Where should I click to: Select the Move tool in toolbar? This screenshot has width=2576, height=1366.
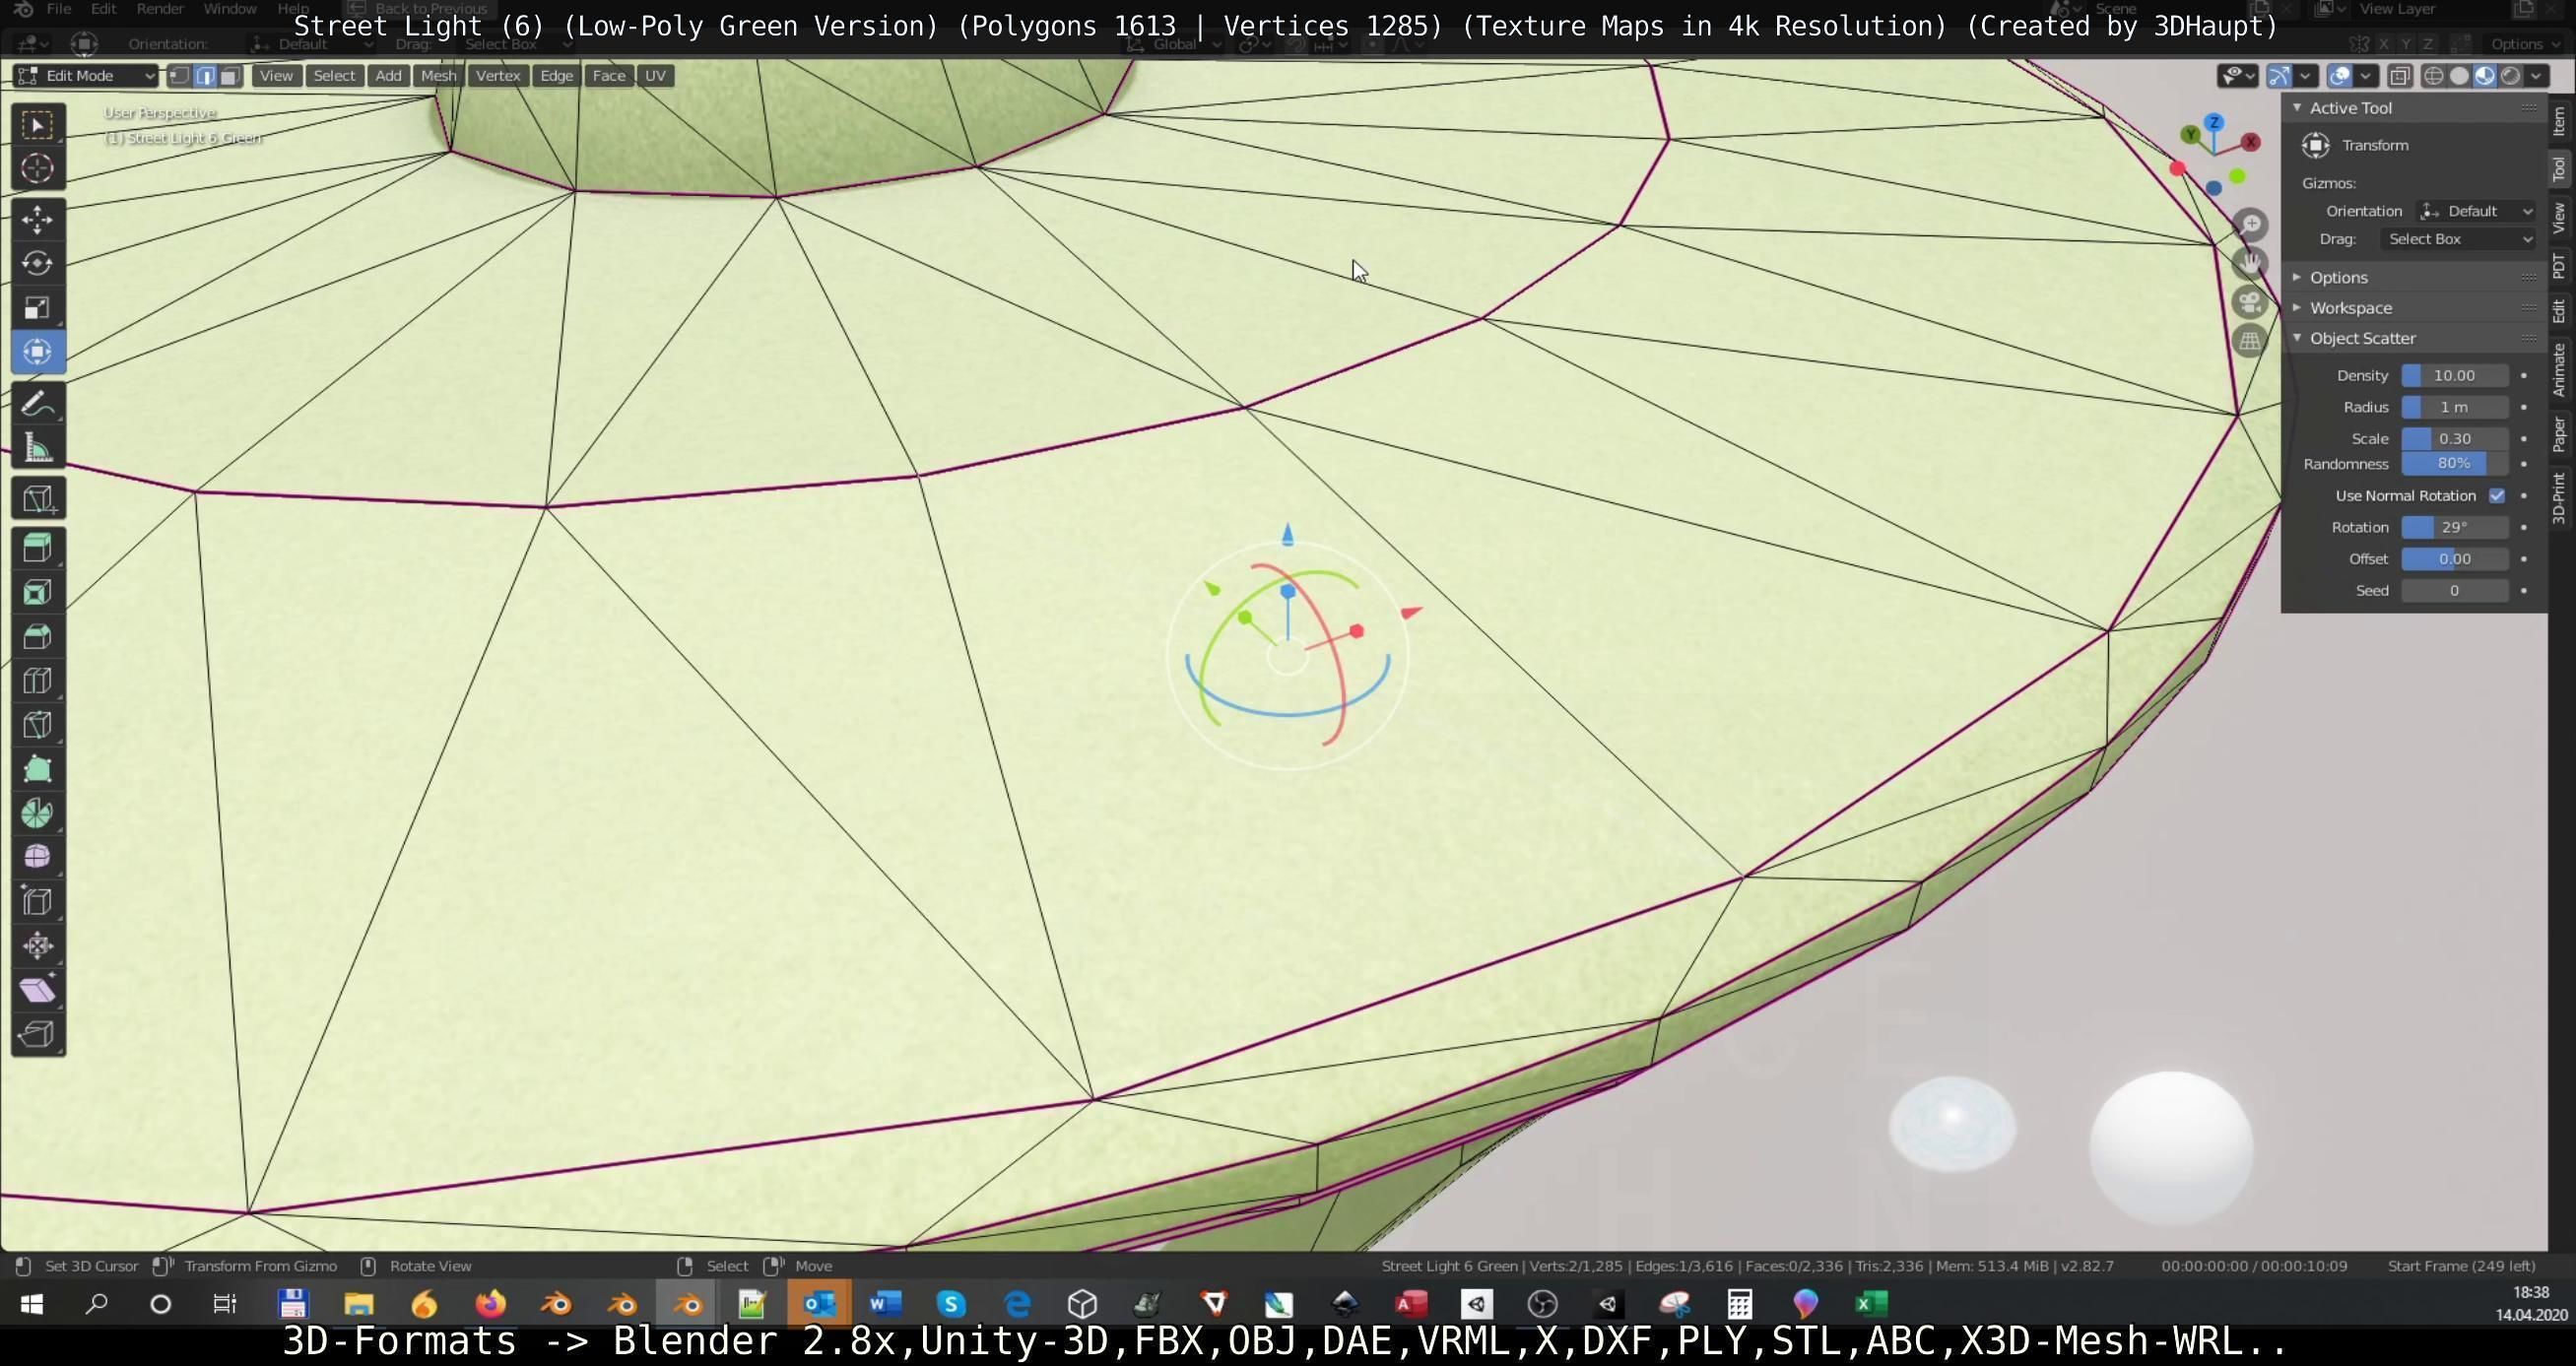(37, 219)
